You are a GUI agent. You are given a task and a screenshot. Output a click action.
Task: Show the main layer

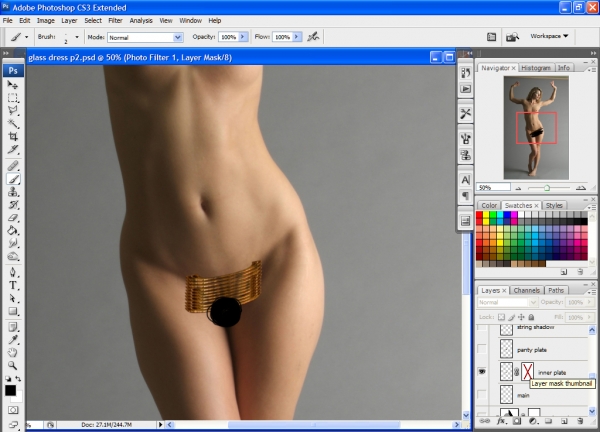tap(482, 394)
